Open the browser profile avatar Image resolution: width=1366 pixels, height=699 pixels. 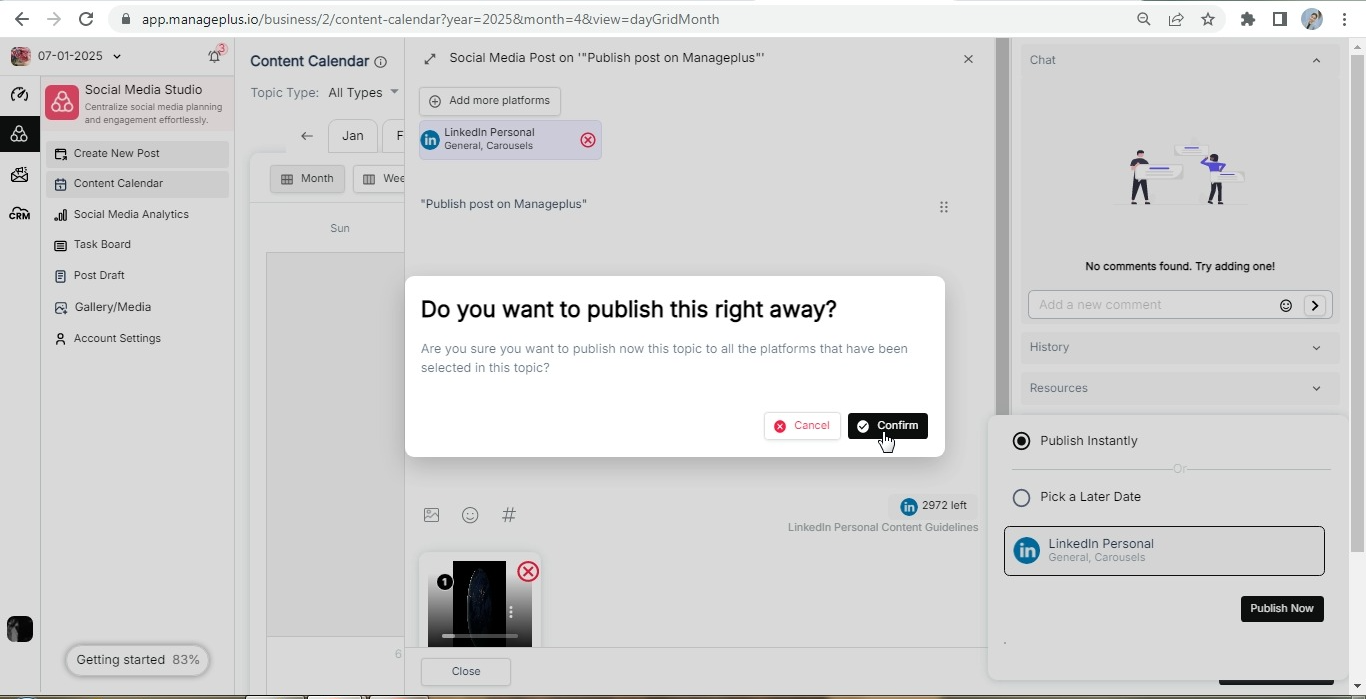tap(1312, 19)
